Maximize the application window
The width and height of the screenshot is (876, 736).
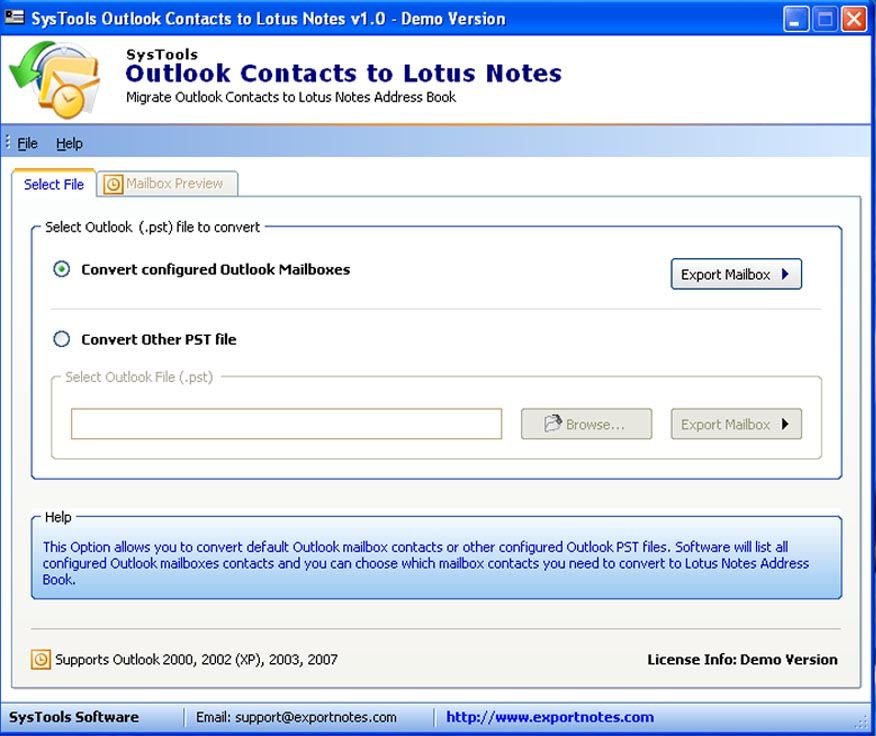tap(825, 19)
